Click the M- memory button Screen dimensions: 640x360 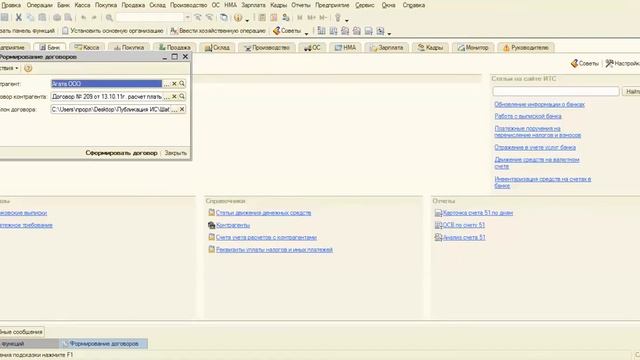(x=323, y=18)
